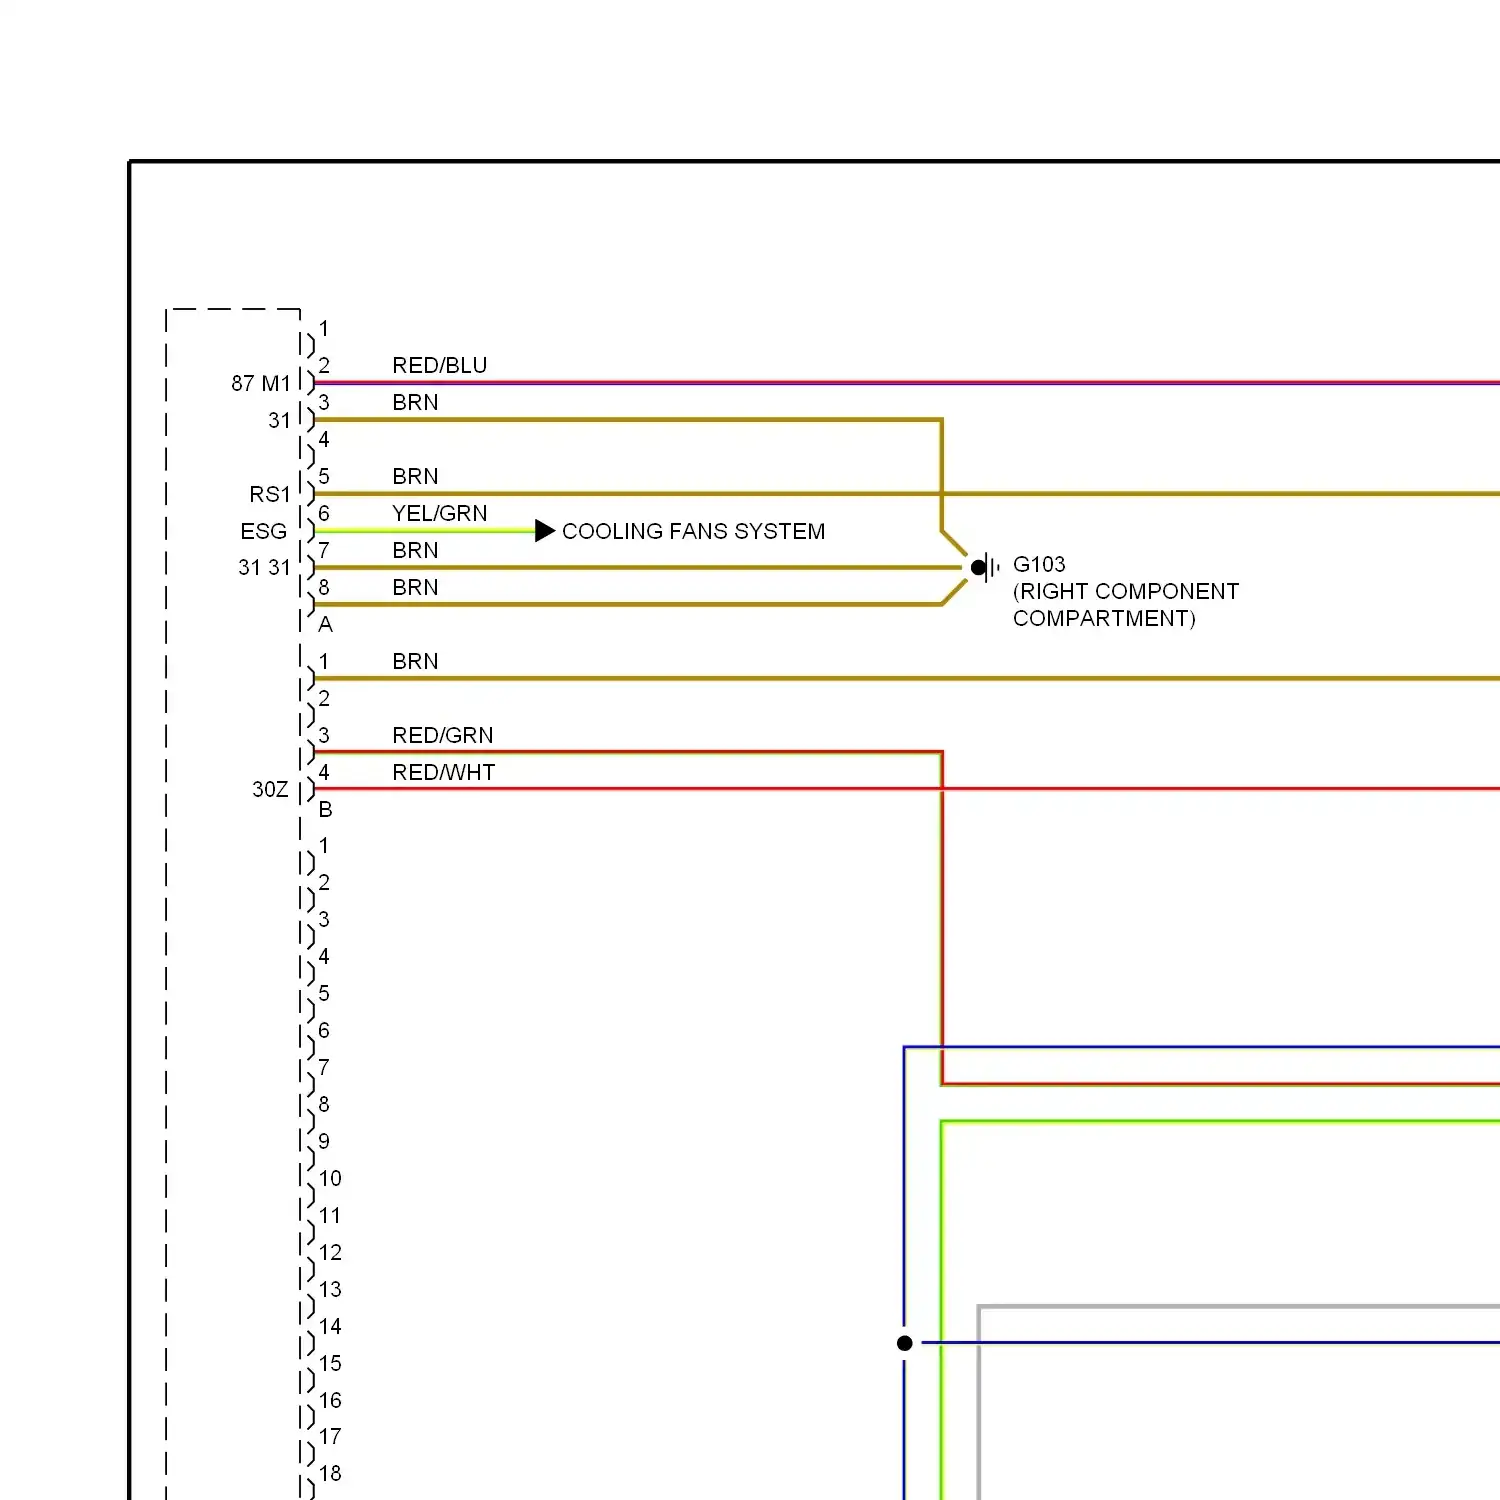Click the COOLING FANS SYSTEM reference text
Image resolution: width=1500 pixels, height=1500 pixels.
tap(694, 531)
